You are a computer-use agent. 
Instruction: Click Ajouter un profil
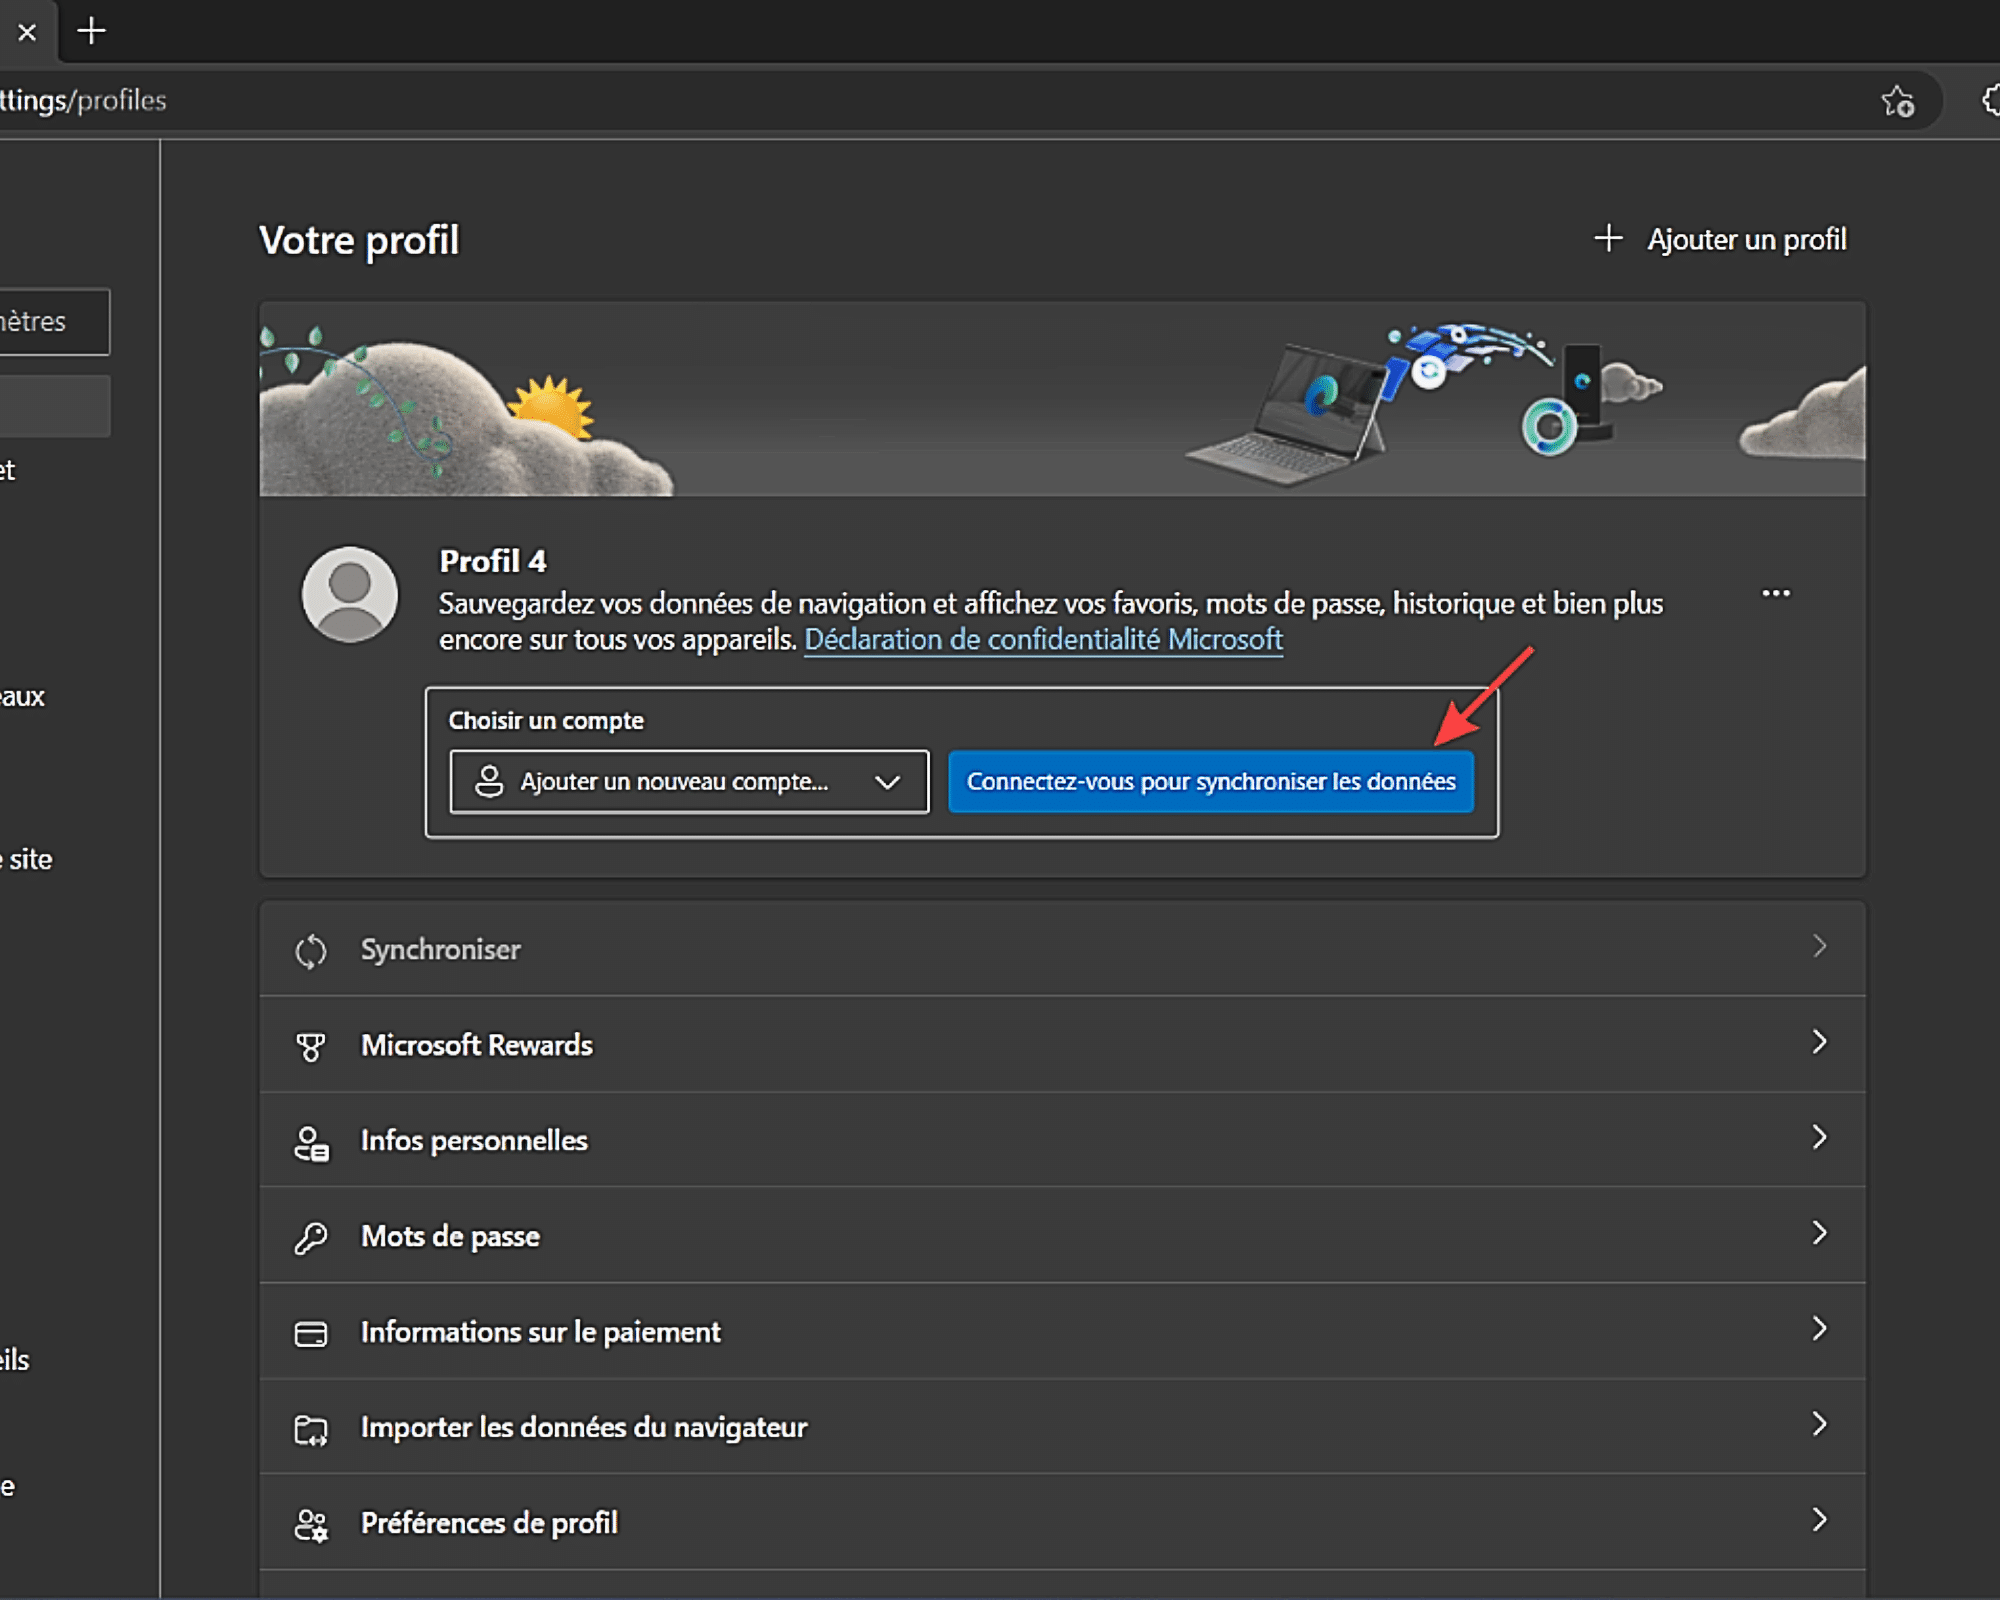tap(1720, 239)
